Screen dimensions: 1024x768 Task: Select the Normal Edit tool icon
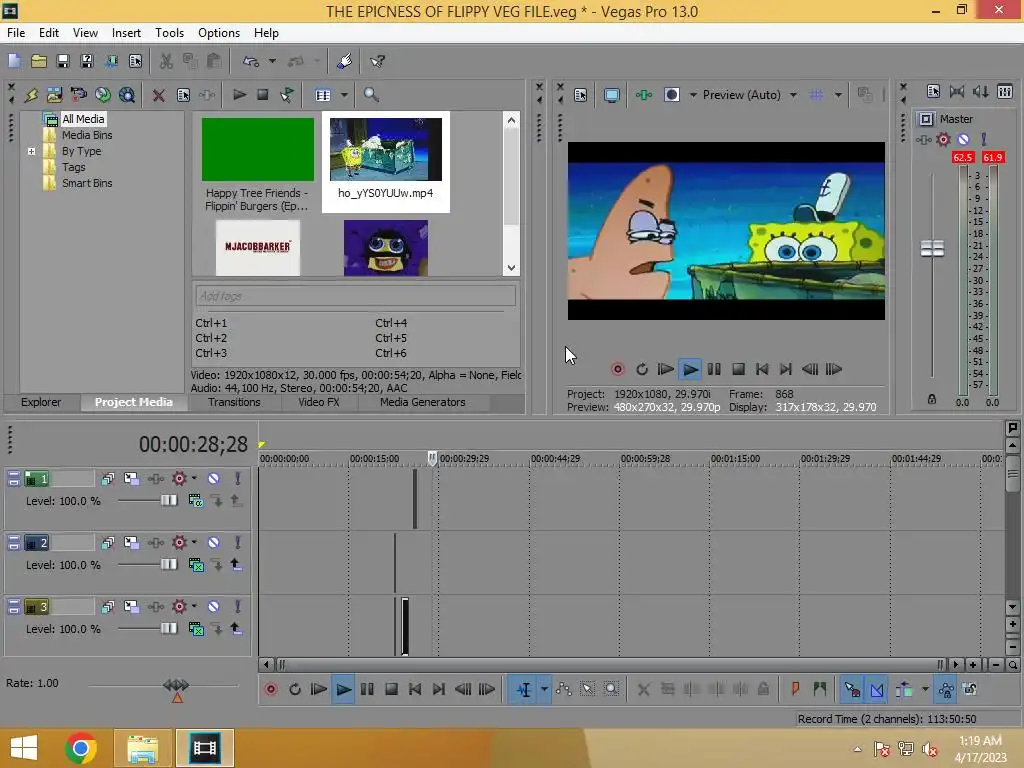[x=524, y=689]
